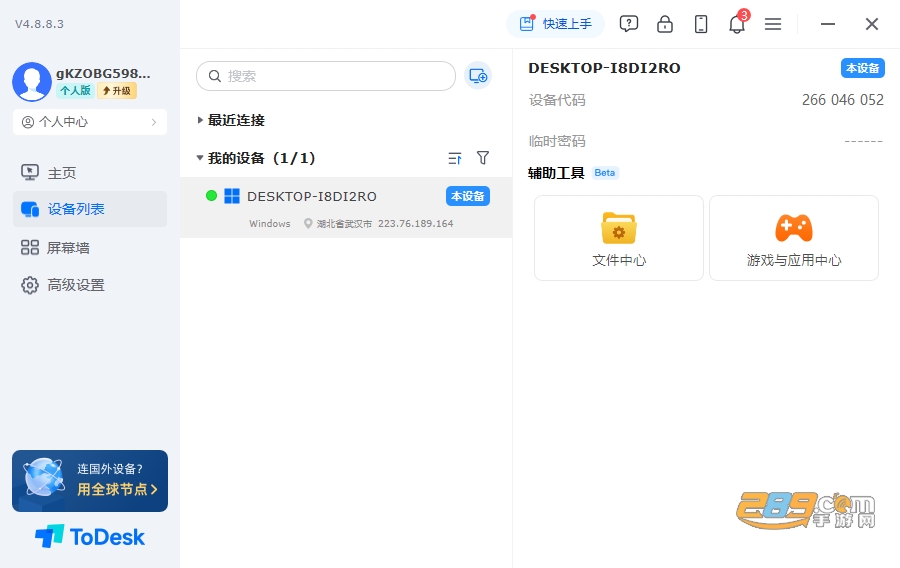
Task: Open the mobile phone device icon
Action: [x=701, y=24]
